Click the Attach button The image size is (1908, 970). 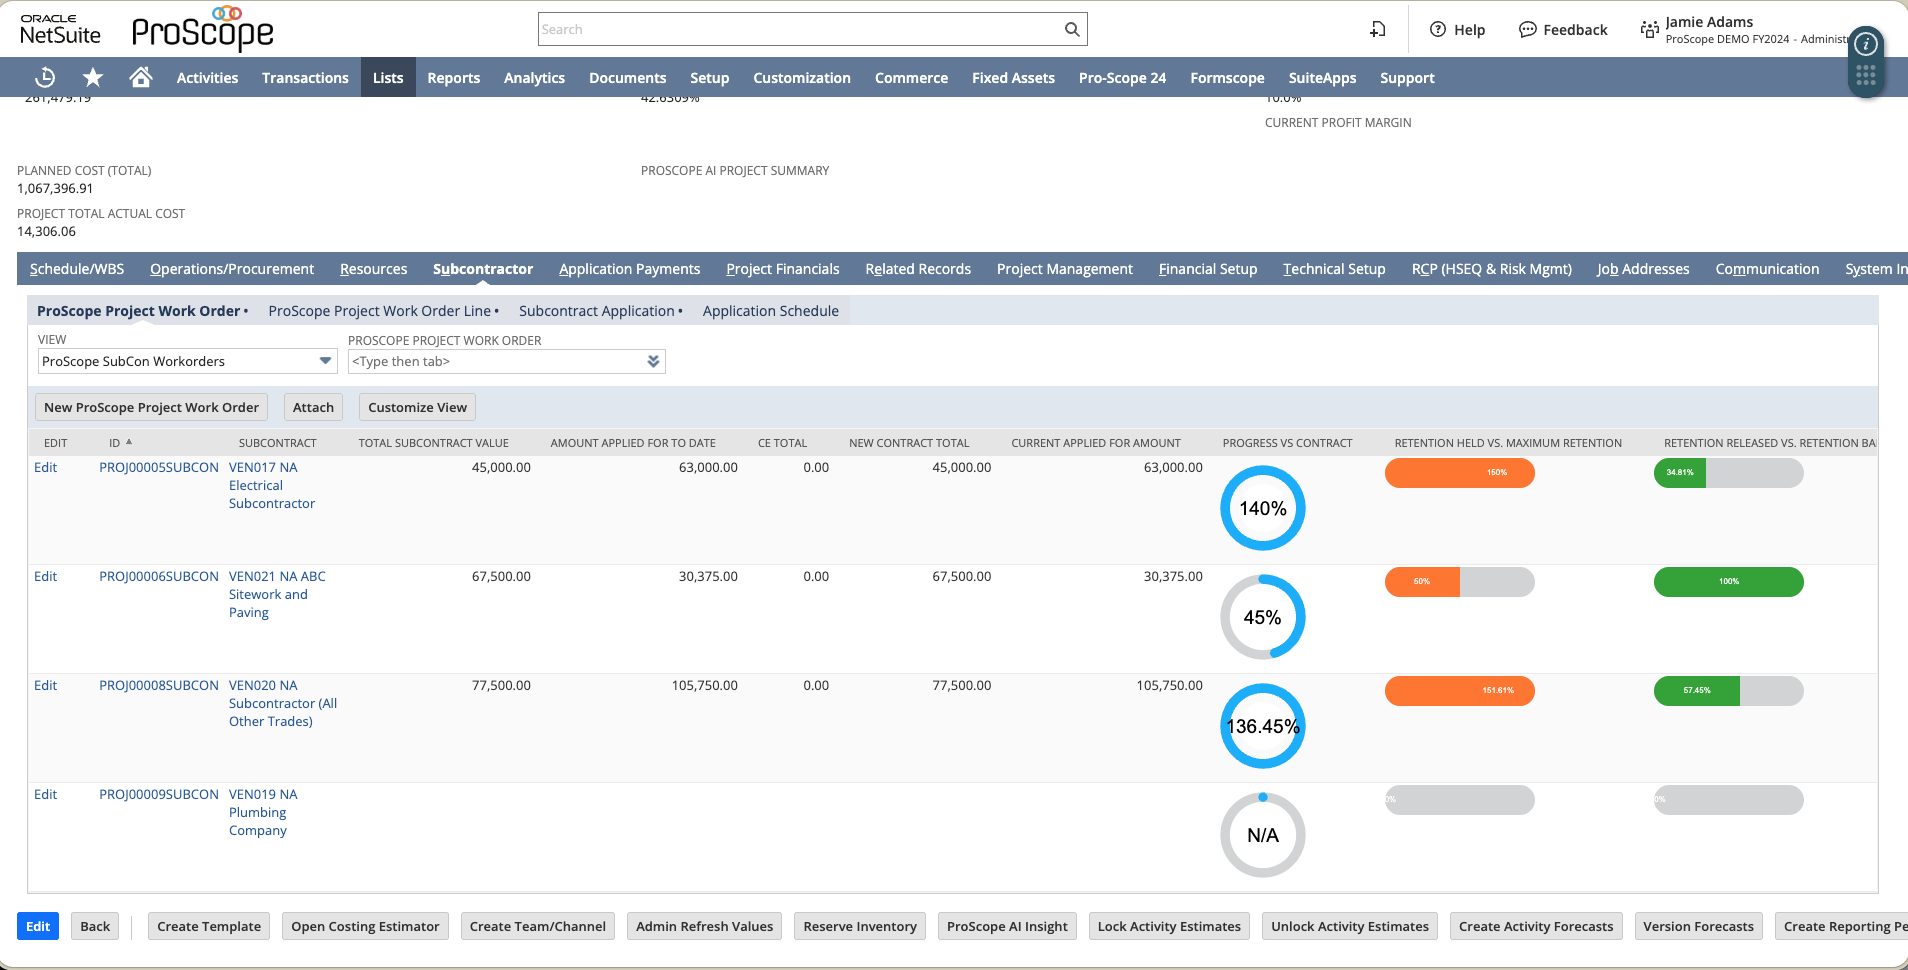tap(313, 407)
